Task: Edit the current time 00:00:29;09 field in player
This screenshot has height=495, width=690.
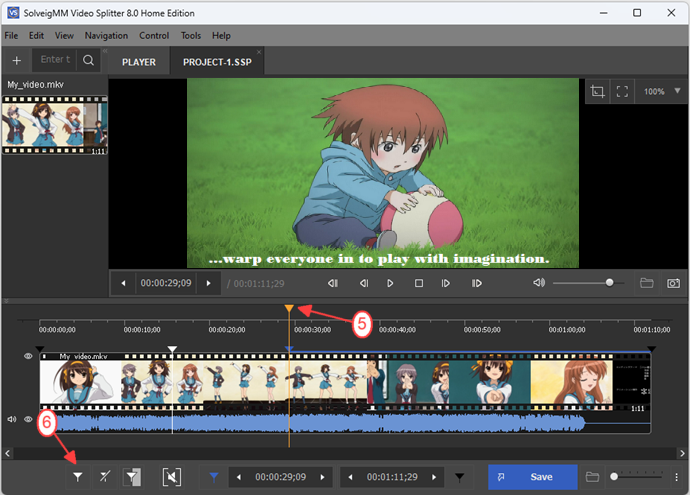Action: point(166,283)
